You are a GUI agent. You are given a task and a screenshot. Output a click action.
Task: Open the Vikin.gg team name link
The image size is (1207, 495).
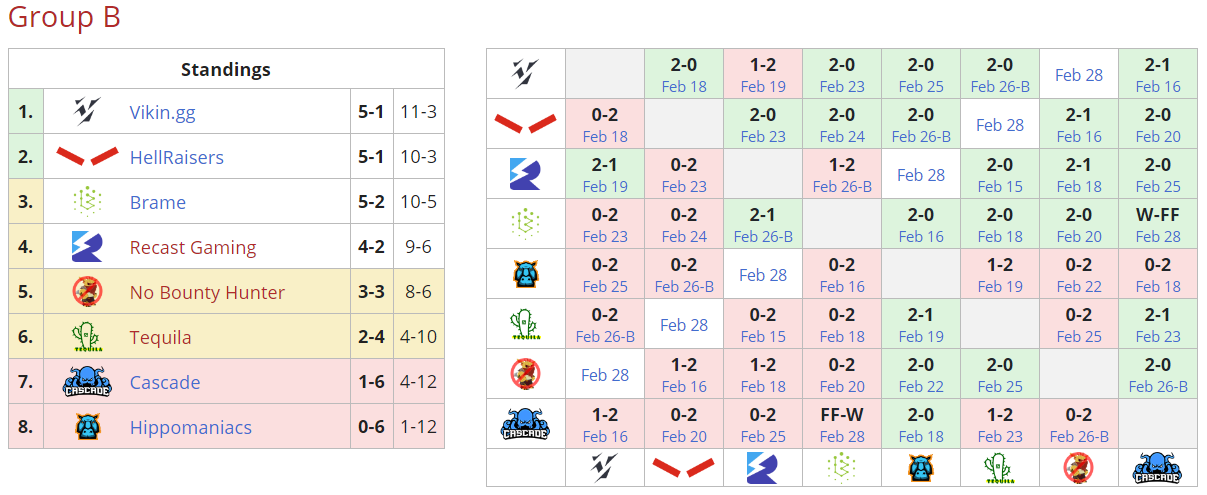tap(162, 112)
